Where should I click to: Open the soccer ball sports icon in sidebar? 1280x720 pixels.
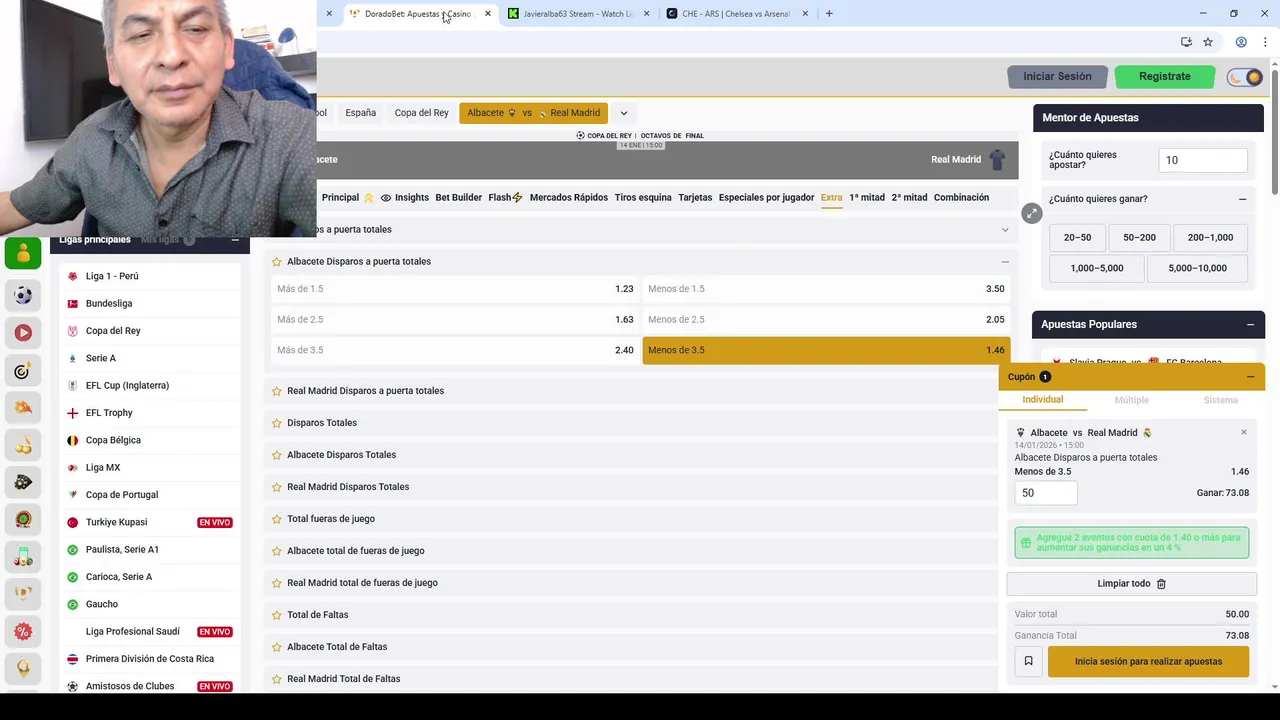click(23, 295)
